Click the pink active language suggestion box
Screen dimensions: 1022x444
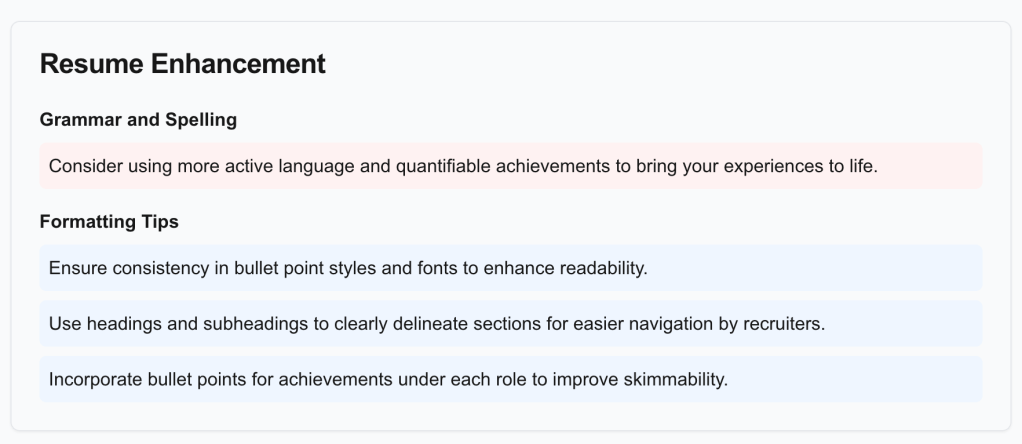(x=510, y=166)
